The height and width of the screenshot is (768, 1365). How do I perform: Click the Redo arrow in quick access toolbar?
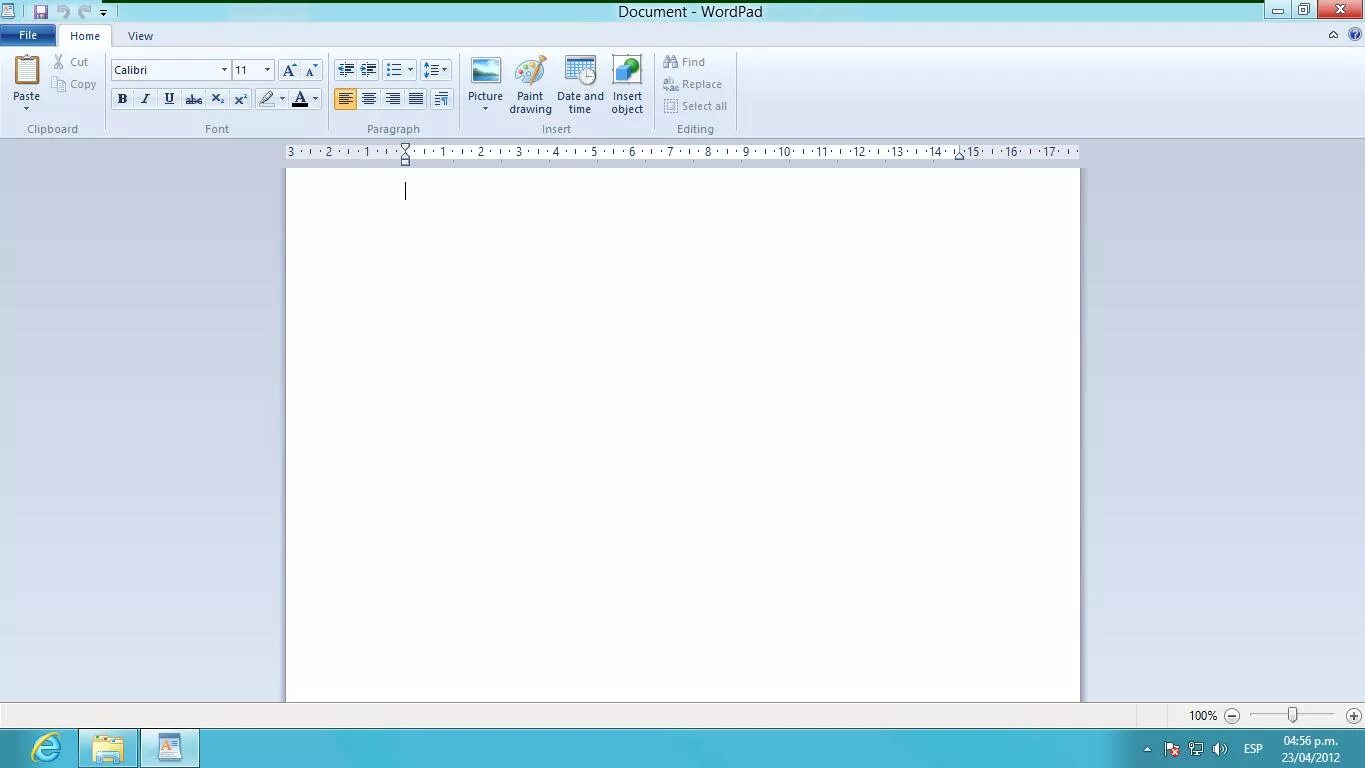tap(85, 12)
